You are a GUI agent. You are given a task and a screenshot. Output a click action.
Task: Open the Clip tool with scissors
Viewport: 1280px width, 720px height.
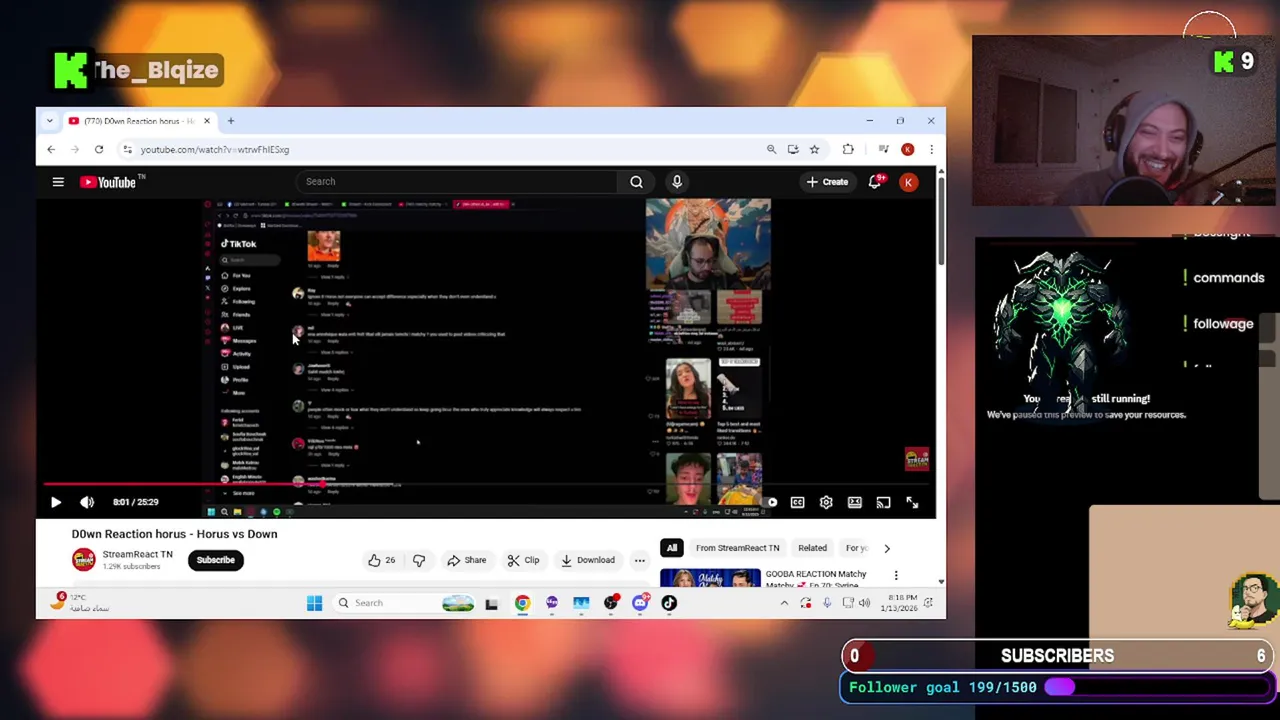523,560
